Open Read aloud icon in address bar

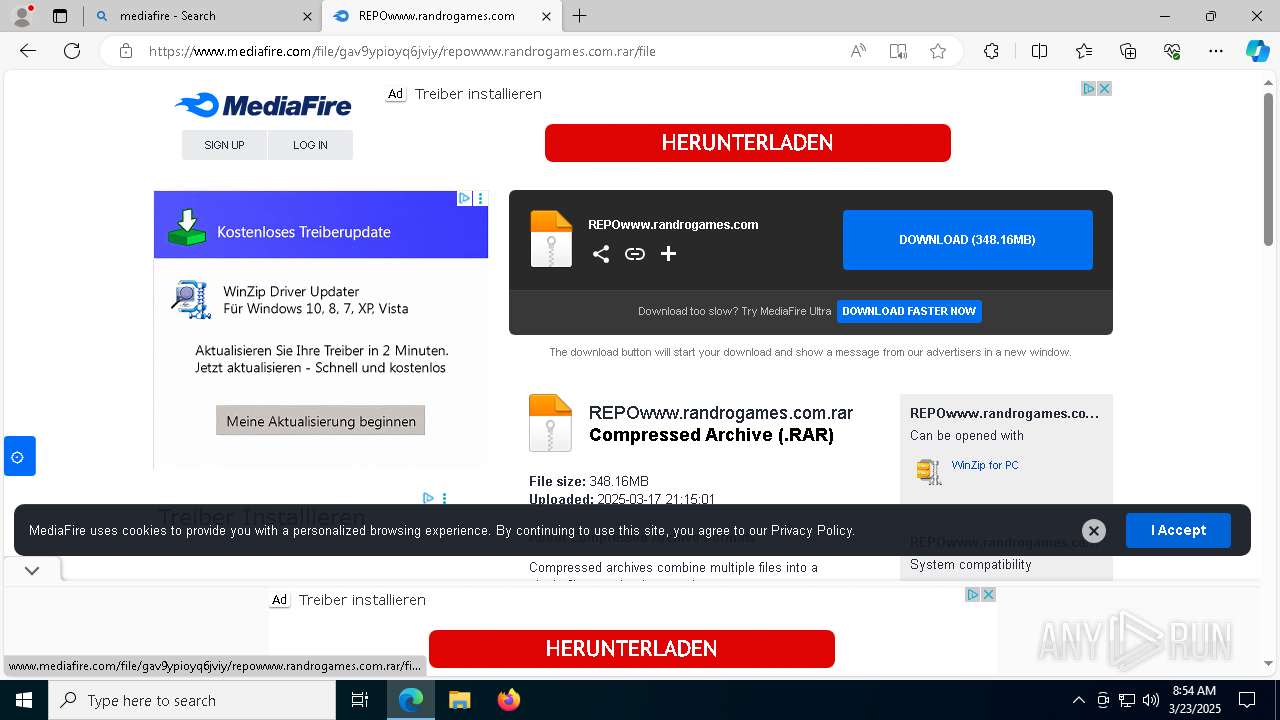click(x=858, y=51)
